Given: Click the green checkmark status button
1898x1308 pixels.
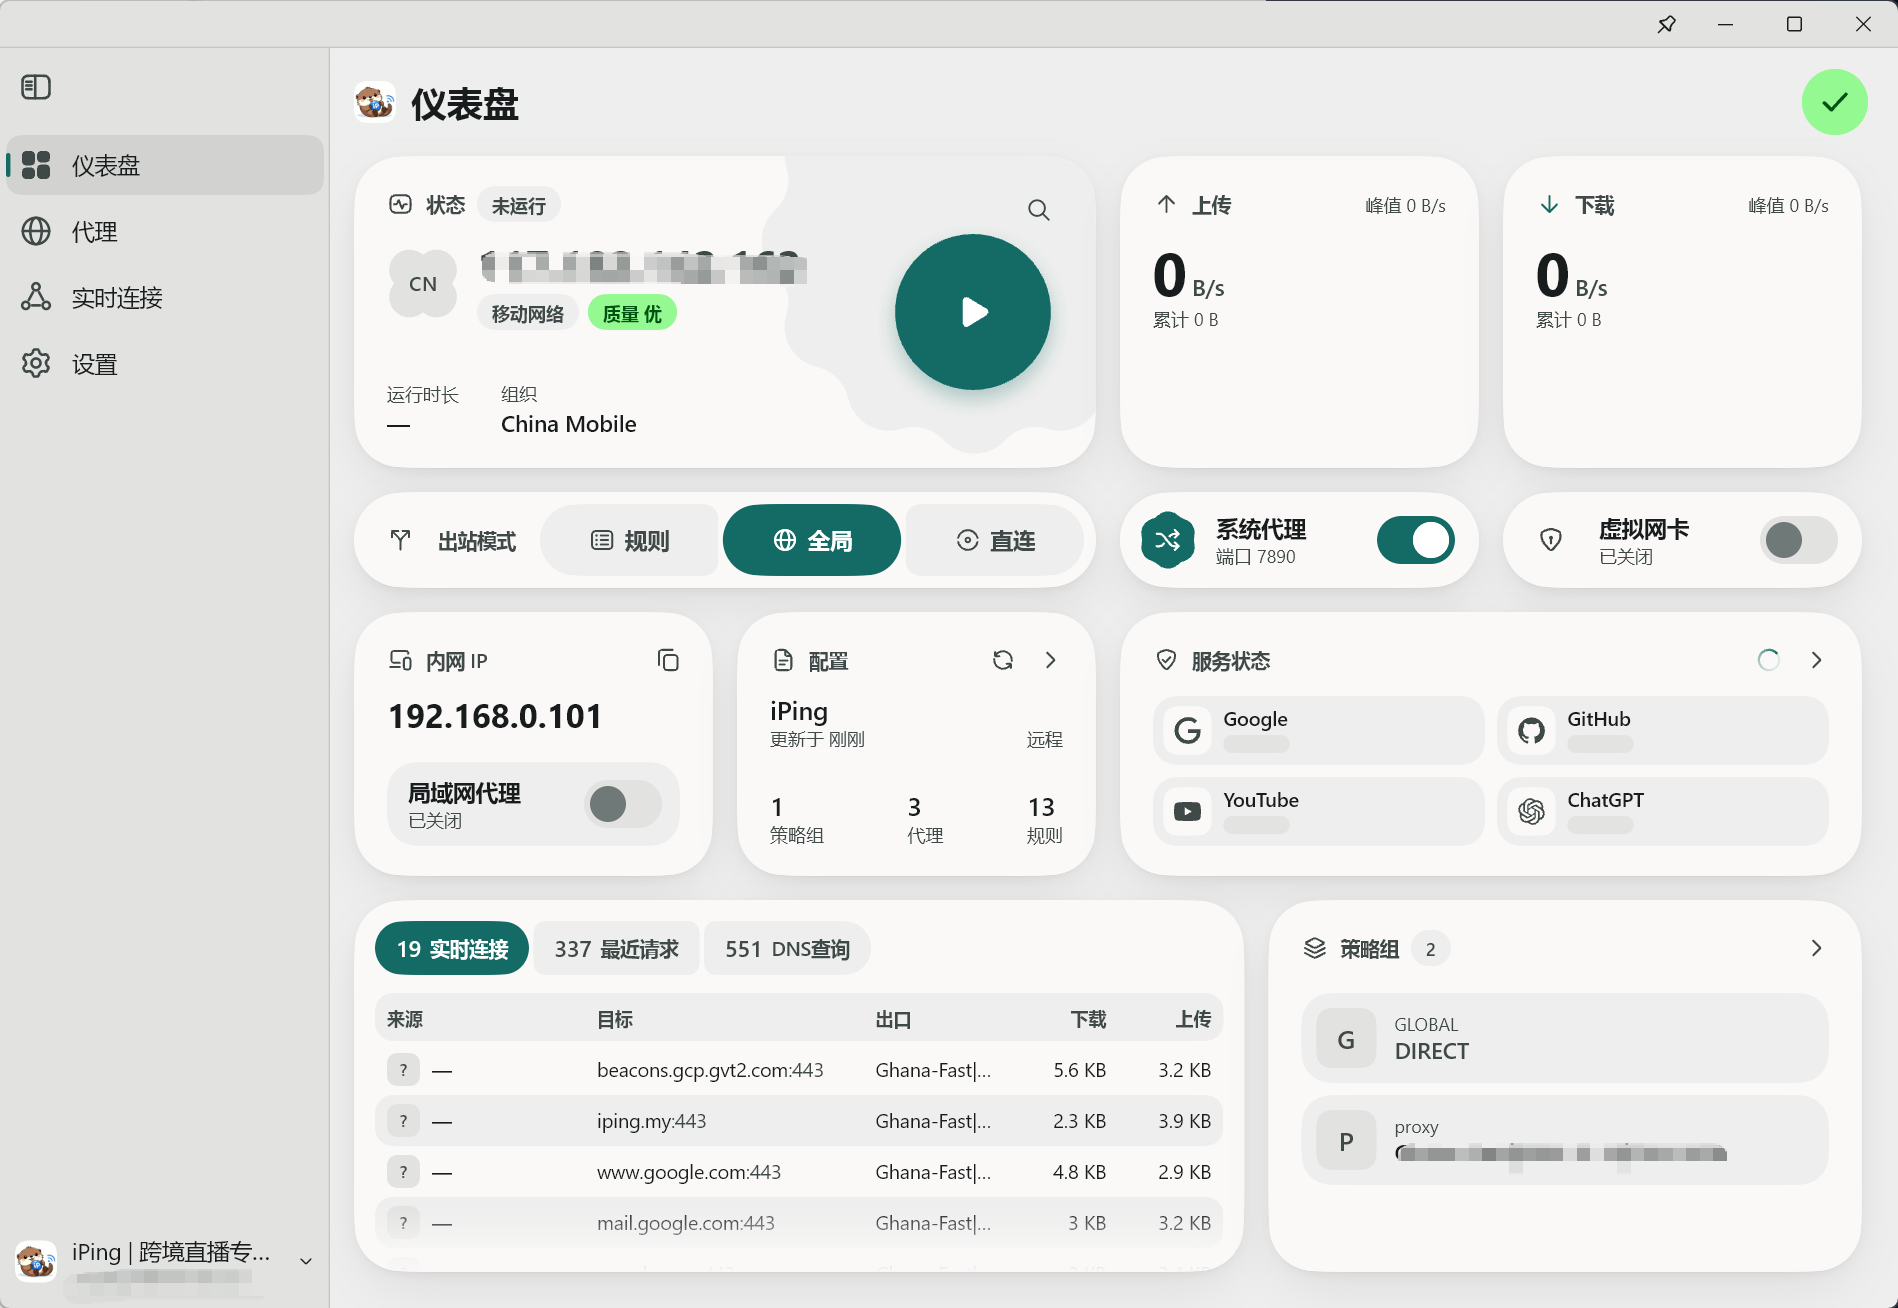Looking at the screenshot, I should [x=1834, y=102].
